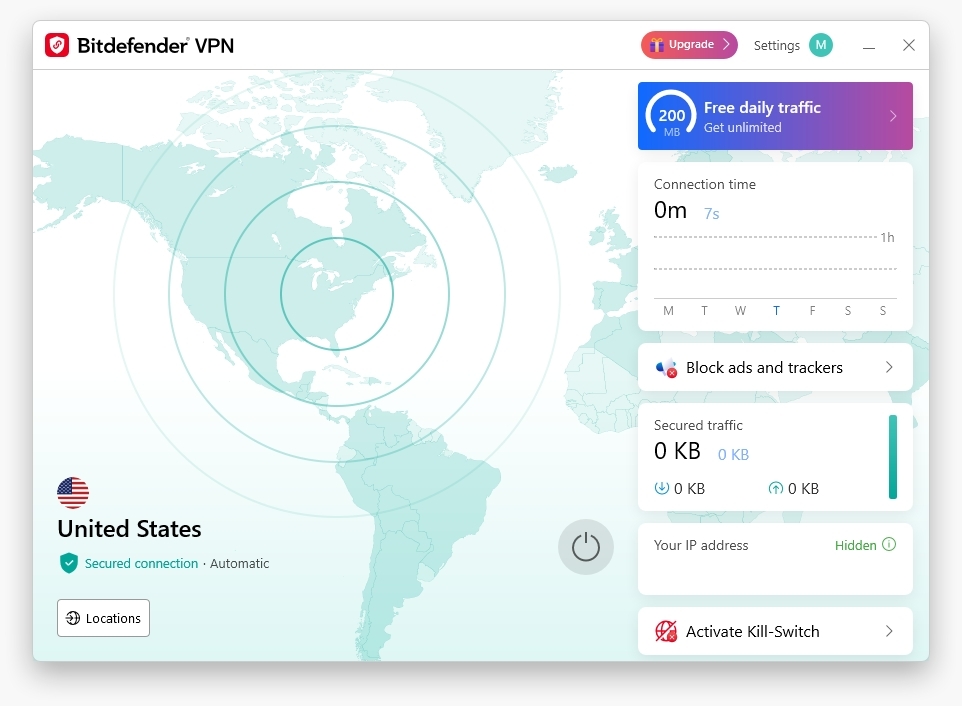This screenshot has height=706, width=962.
Task: Expand Block ads and trackers chevron
Action: pyautogui.click(x=889, y=367)
